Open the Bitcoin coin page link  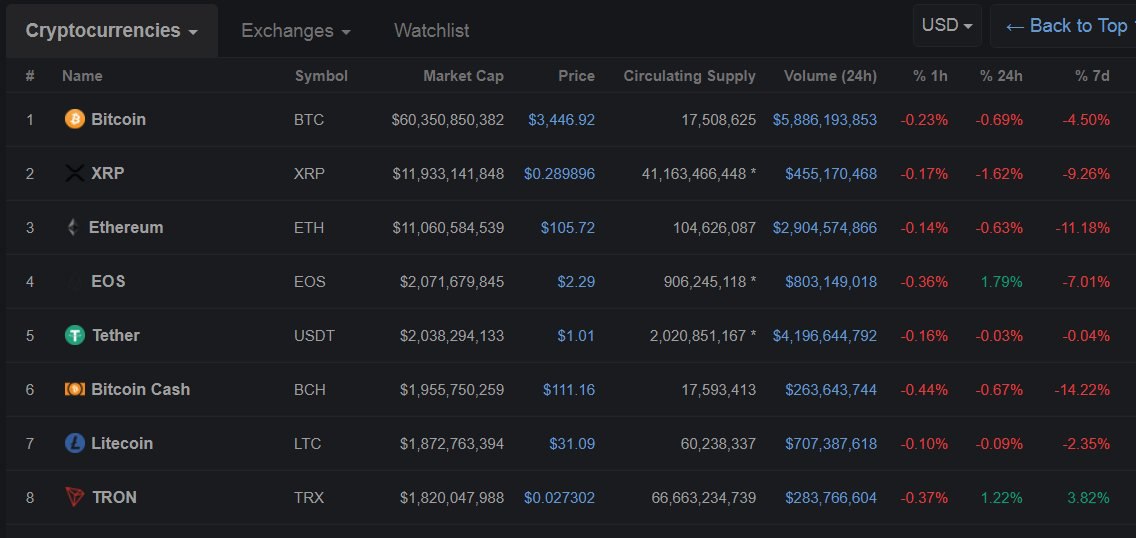tap(118, 119)
